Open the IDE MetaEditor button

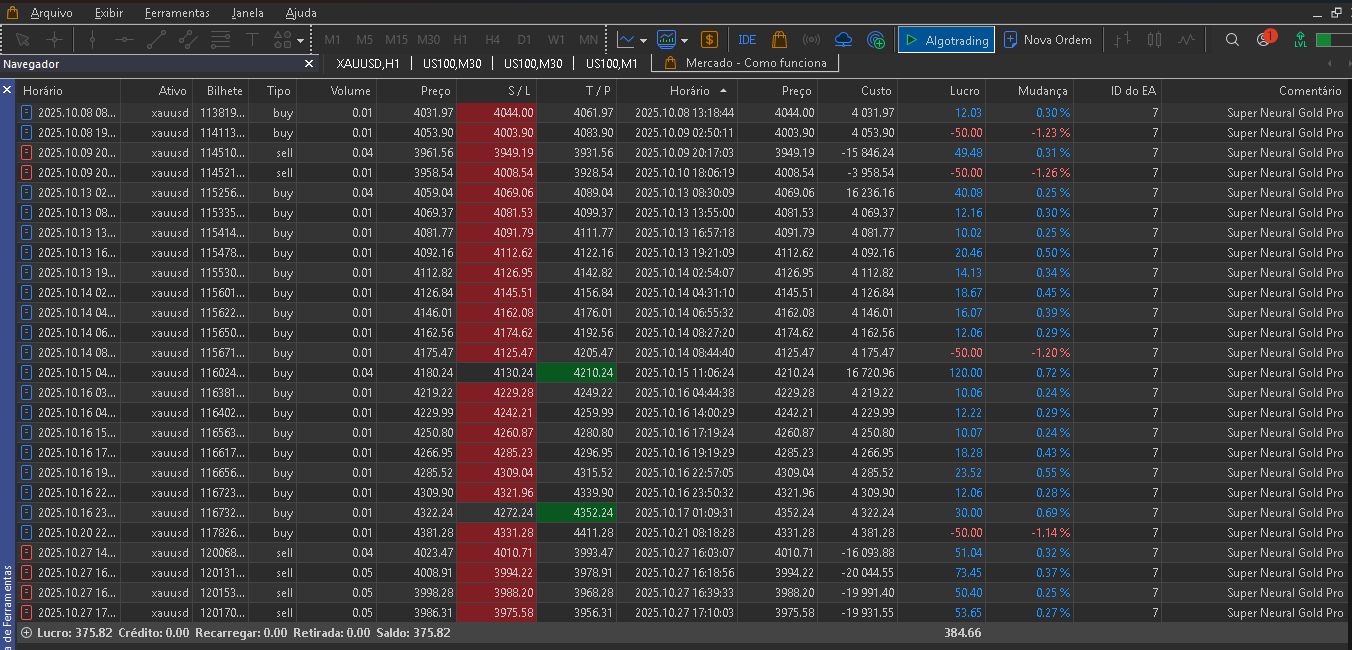click(x=747, y=40)
